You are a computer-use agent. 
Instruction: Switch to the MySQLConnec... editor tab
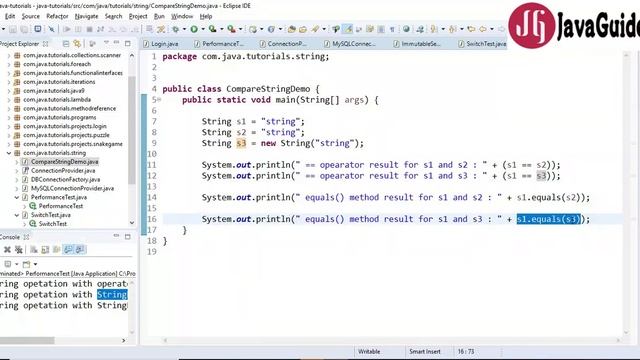pyautogui.click(x=349, y=44)
